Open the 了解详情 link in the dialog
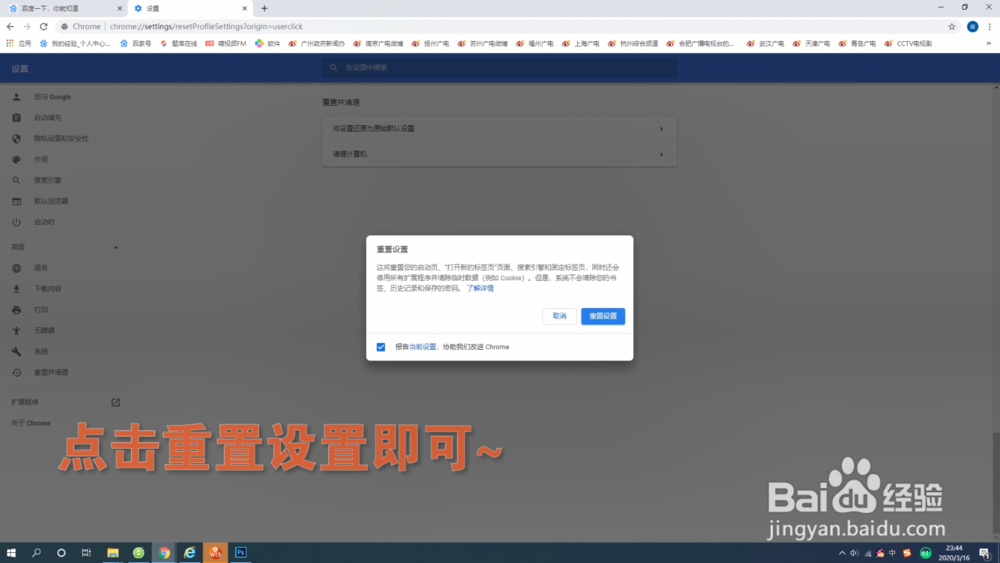 click(x=480, y=288)
